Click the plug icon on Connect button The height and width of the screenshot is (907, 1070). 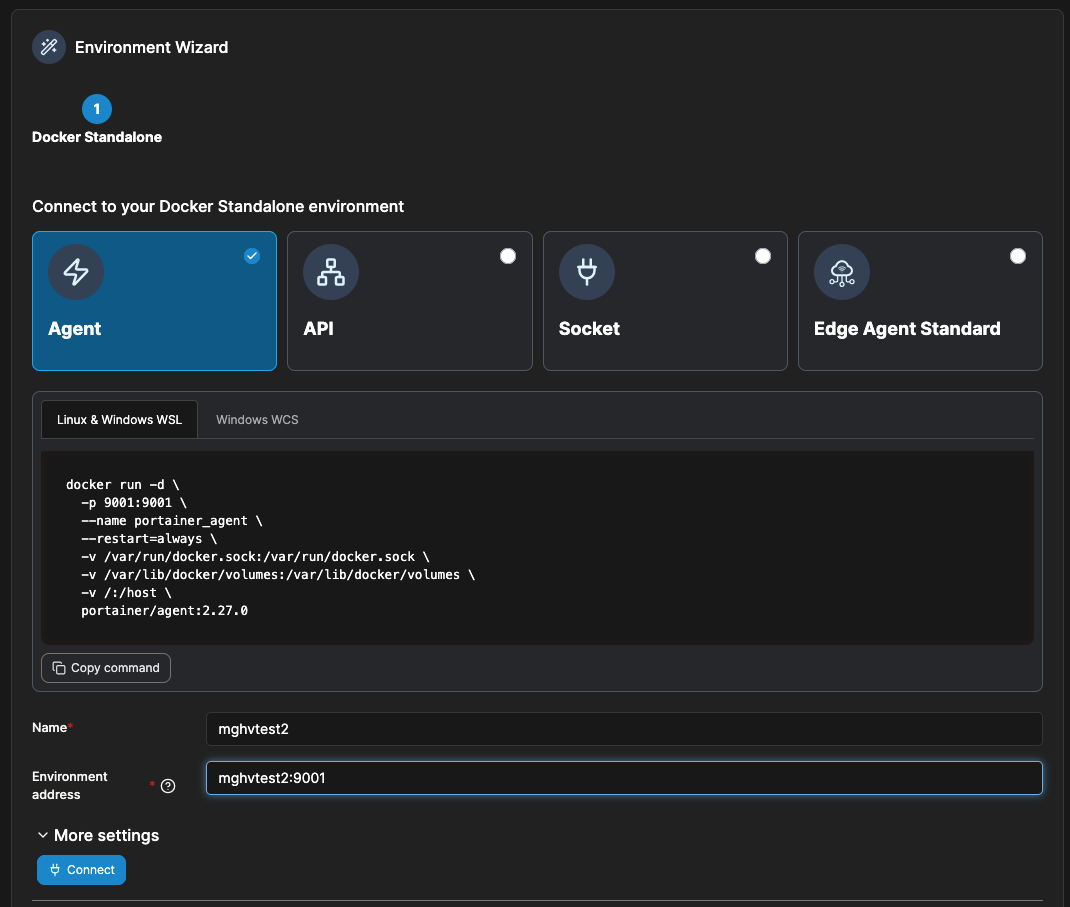tap(55, 870)
